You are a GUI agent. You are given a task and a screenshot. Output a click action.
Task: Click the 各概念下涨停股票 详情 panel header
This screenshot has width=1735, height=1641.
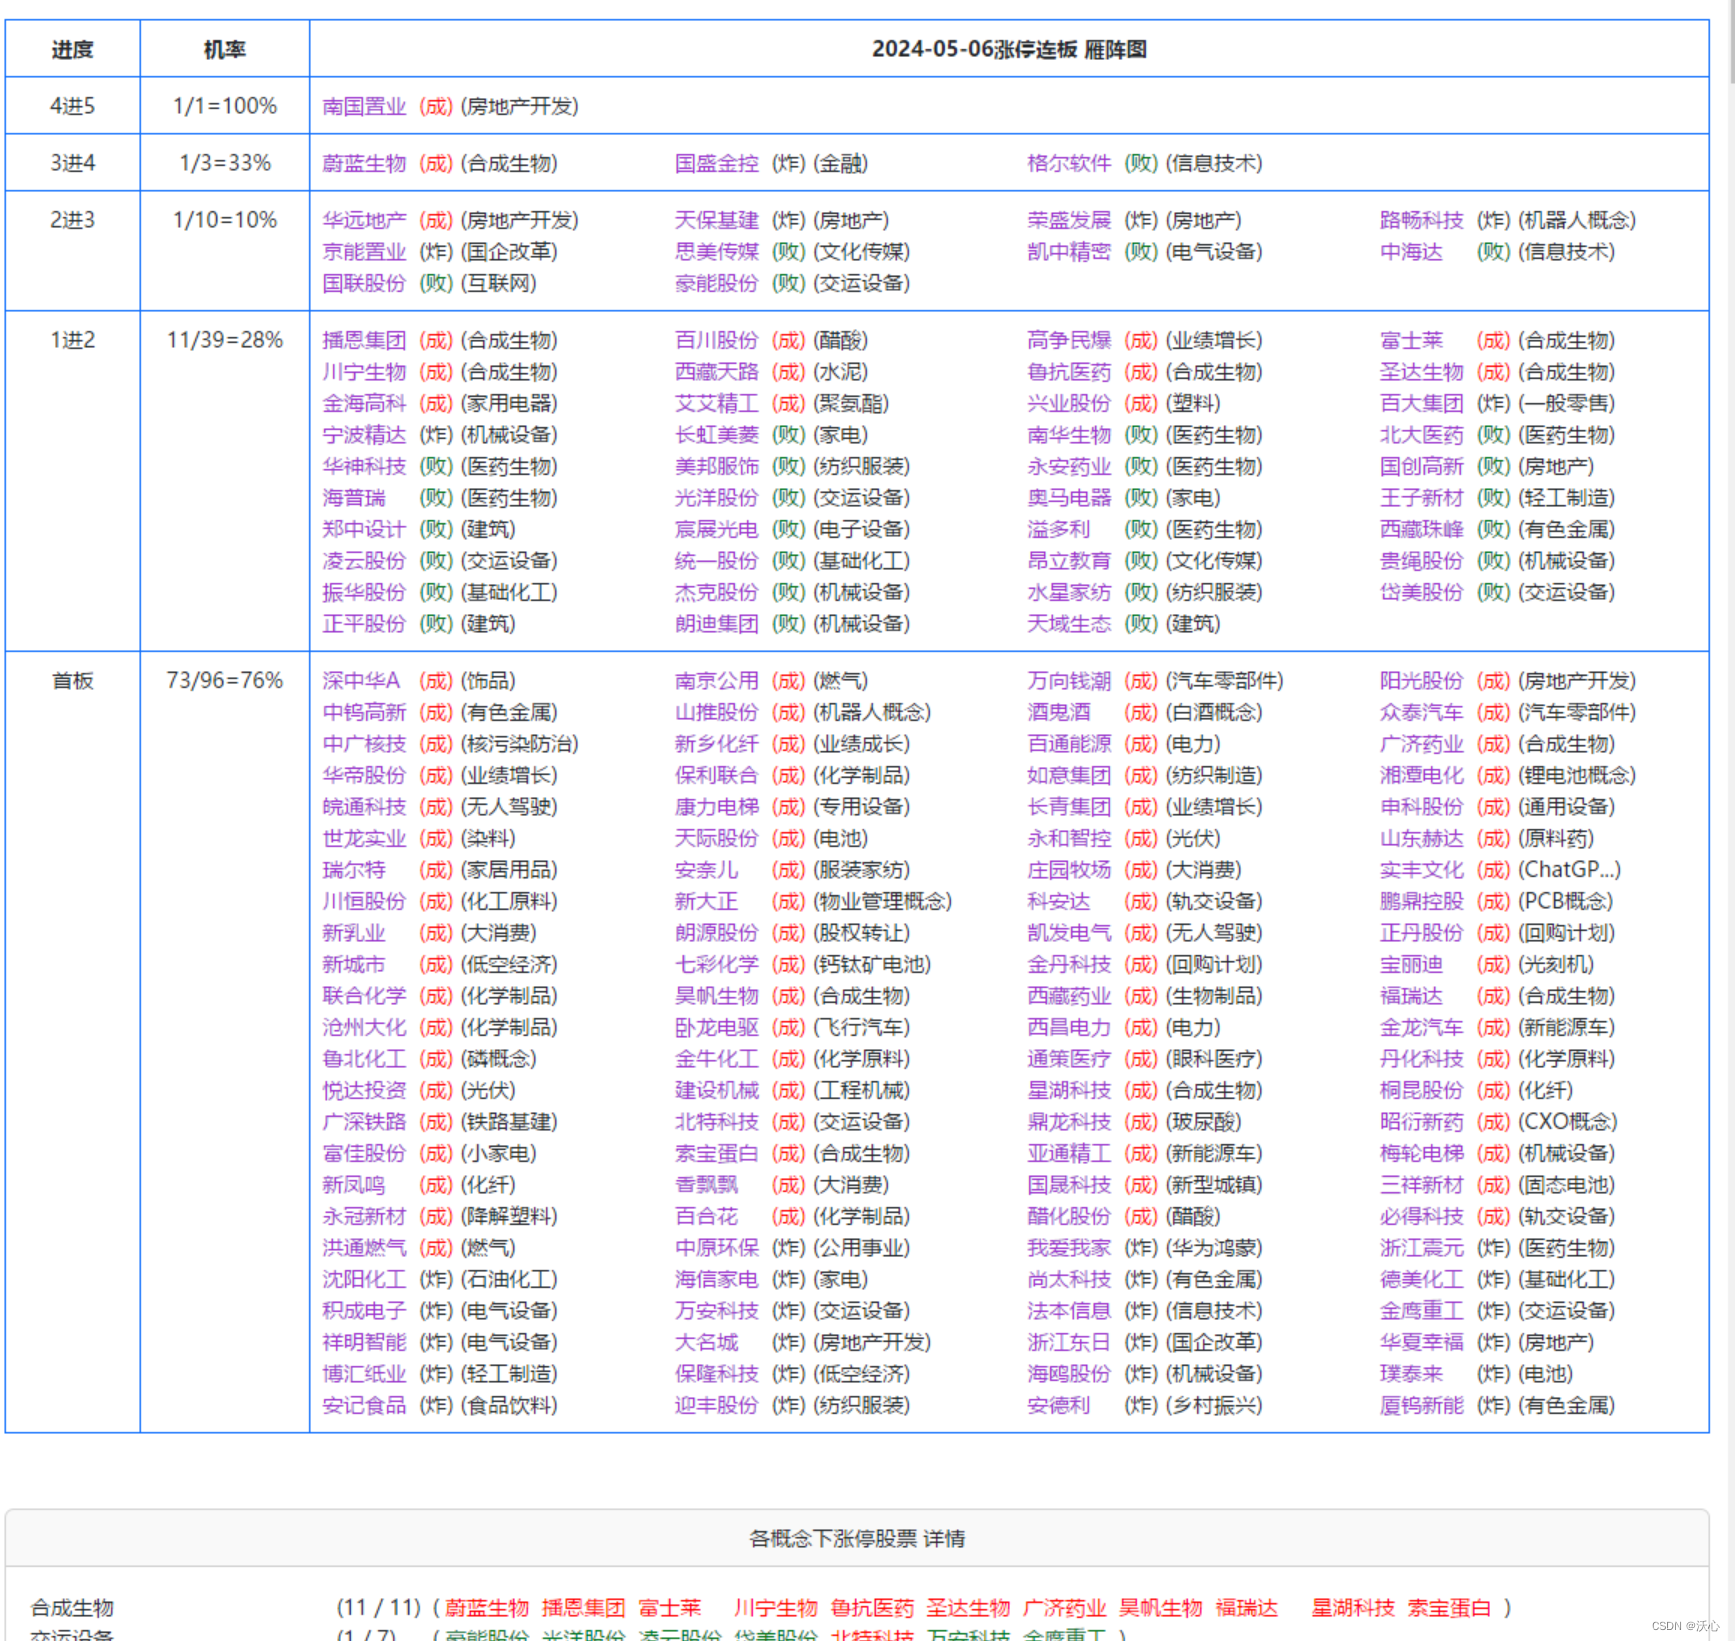point(857,1538)
